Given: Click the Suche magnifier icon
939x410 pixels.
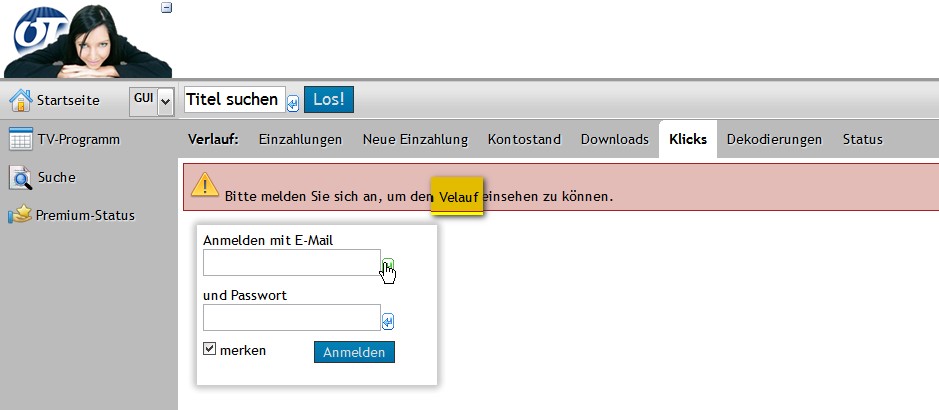Looking at the screenshot, I should point(21,178).
